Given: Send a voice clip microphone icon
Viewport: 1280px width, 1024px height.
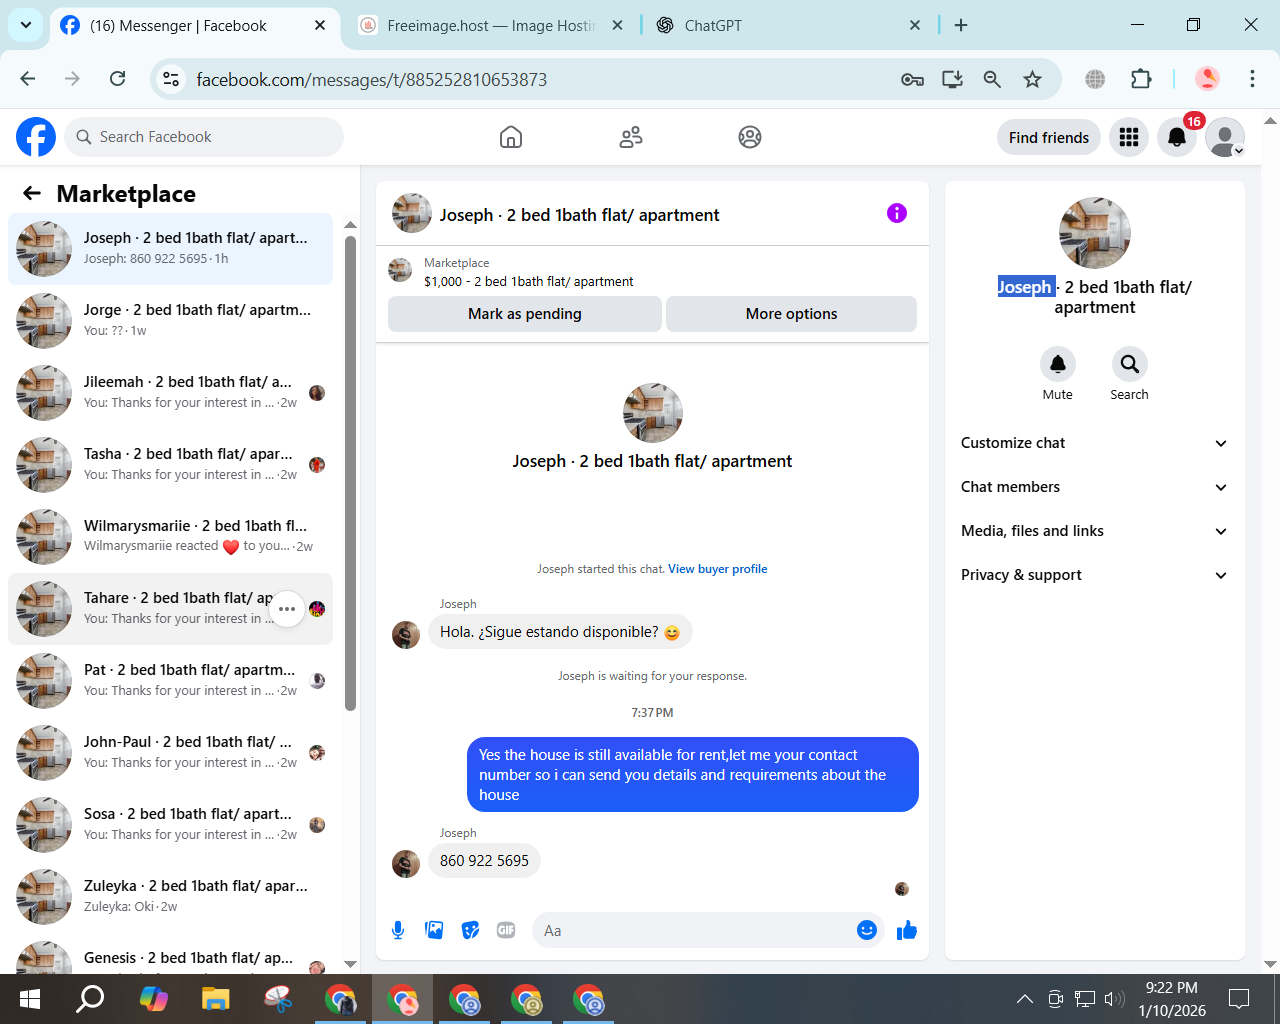Looking at the screenshot, I should [398, 930].
